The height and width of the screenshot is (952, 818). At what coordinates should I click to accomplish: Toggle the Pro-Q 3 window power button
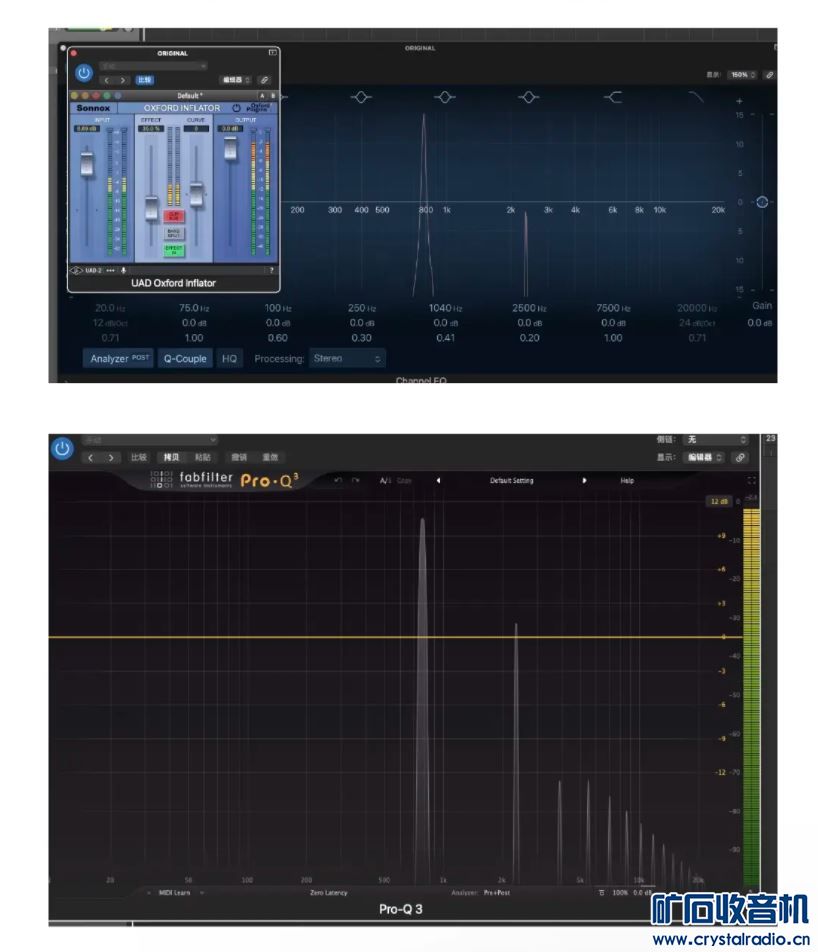[62, 449]
